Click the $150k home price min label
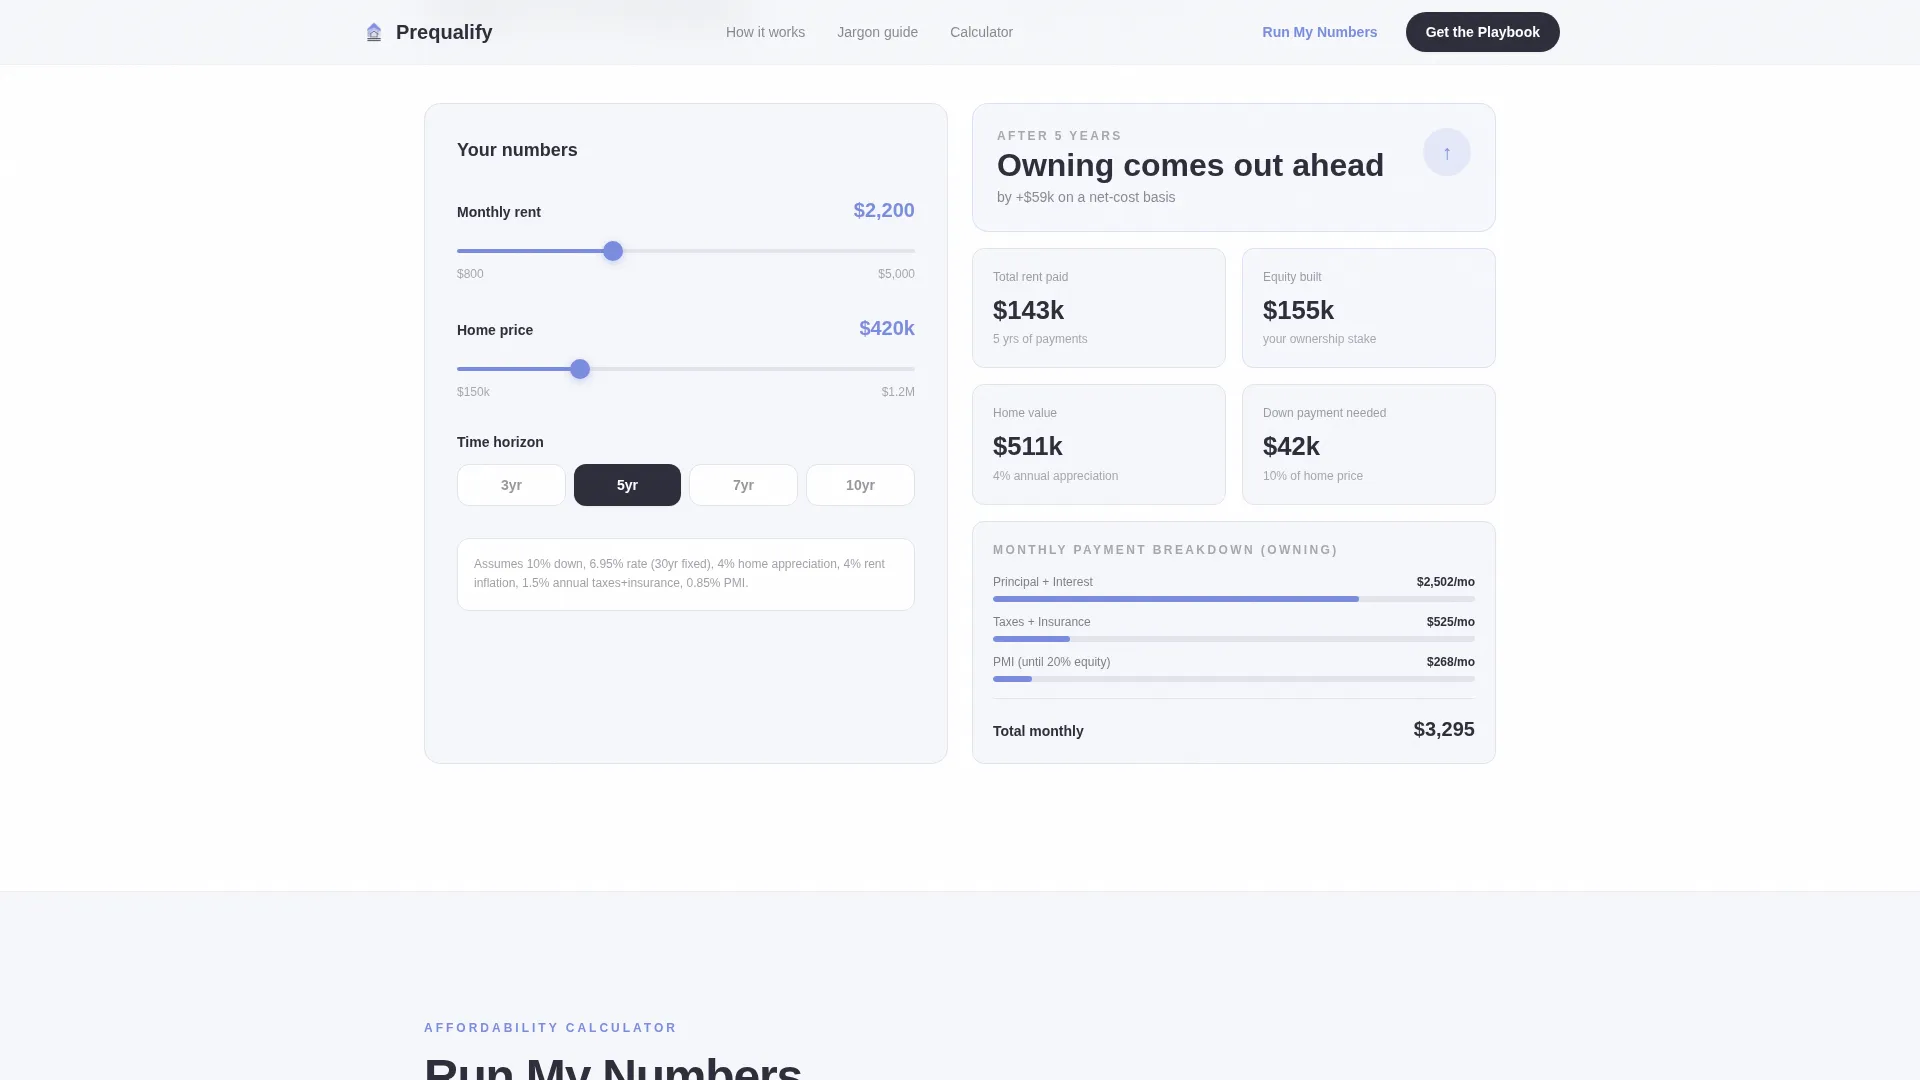This screenshot has width=1920, height=1080. 473,392
